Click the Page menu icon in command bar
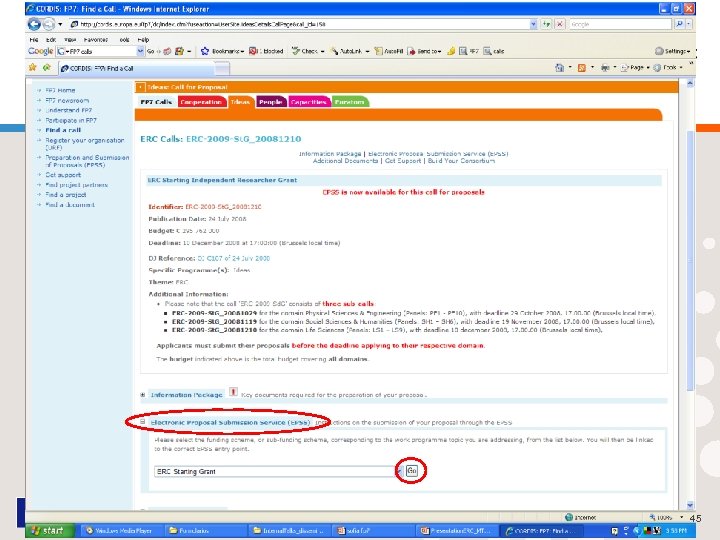The height and width of the screenshot is (540, 720). coord(624,68)
